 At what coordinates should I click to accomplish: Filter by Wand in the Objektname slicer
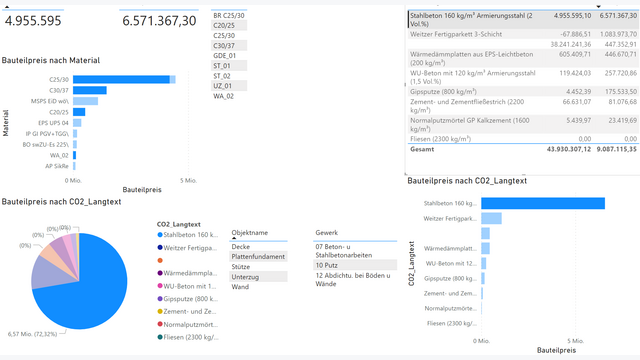(258, 287)
